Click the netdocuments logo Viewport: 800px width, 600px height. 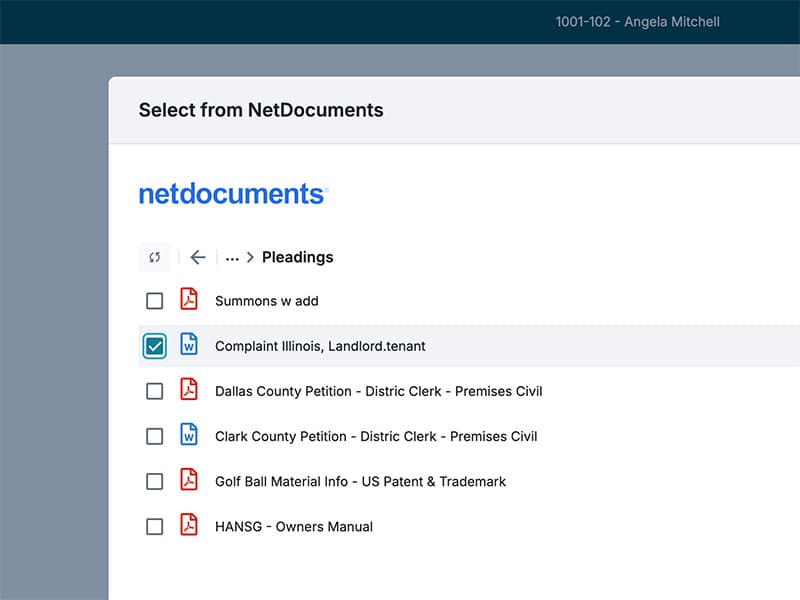(233, 194)
